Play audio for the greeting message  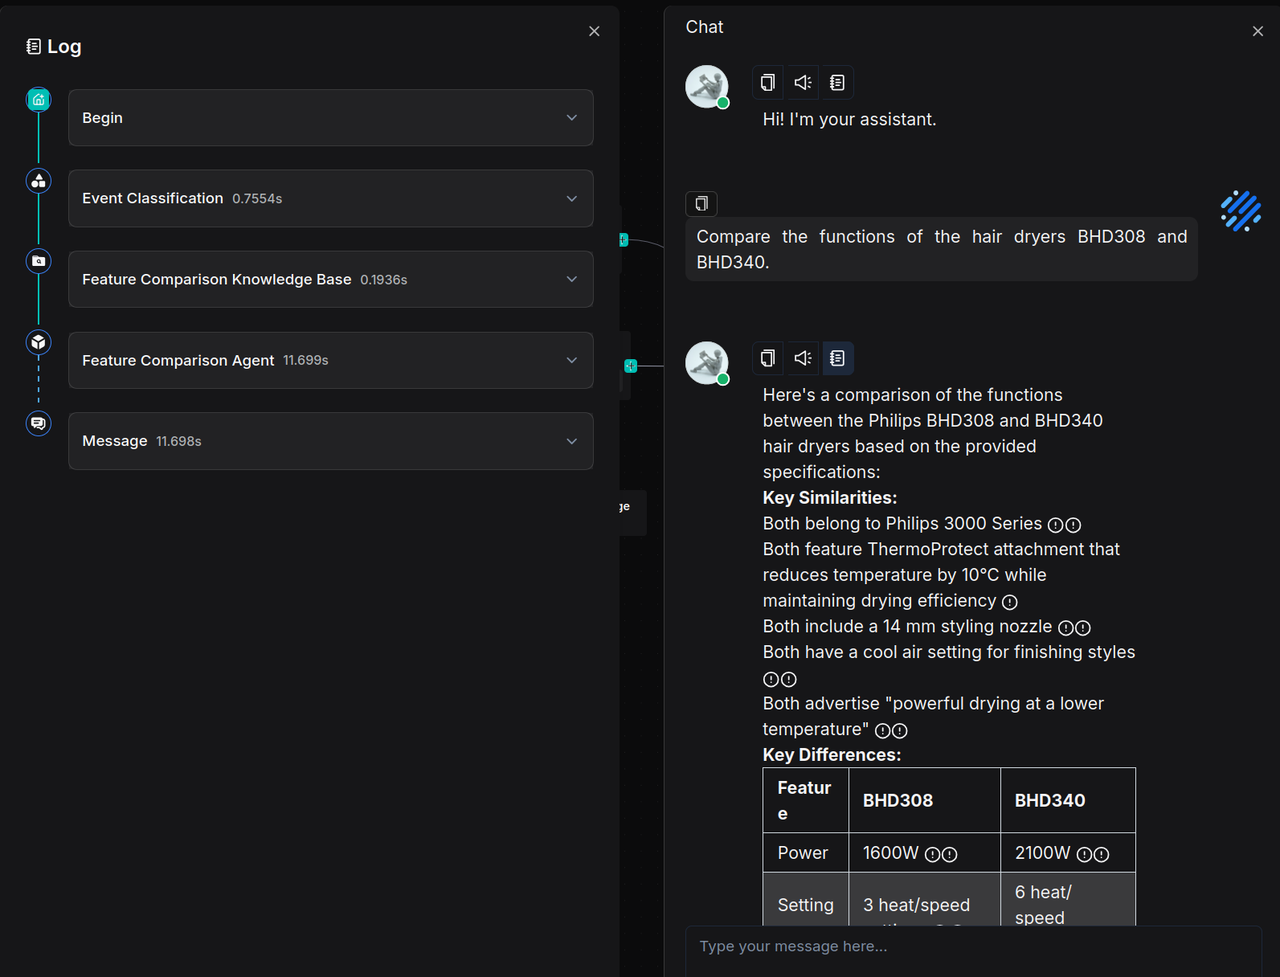coord(803,83)
